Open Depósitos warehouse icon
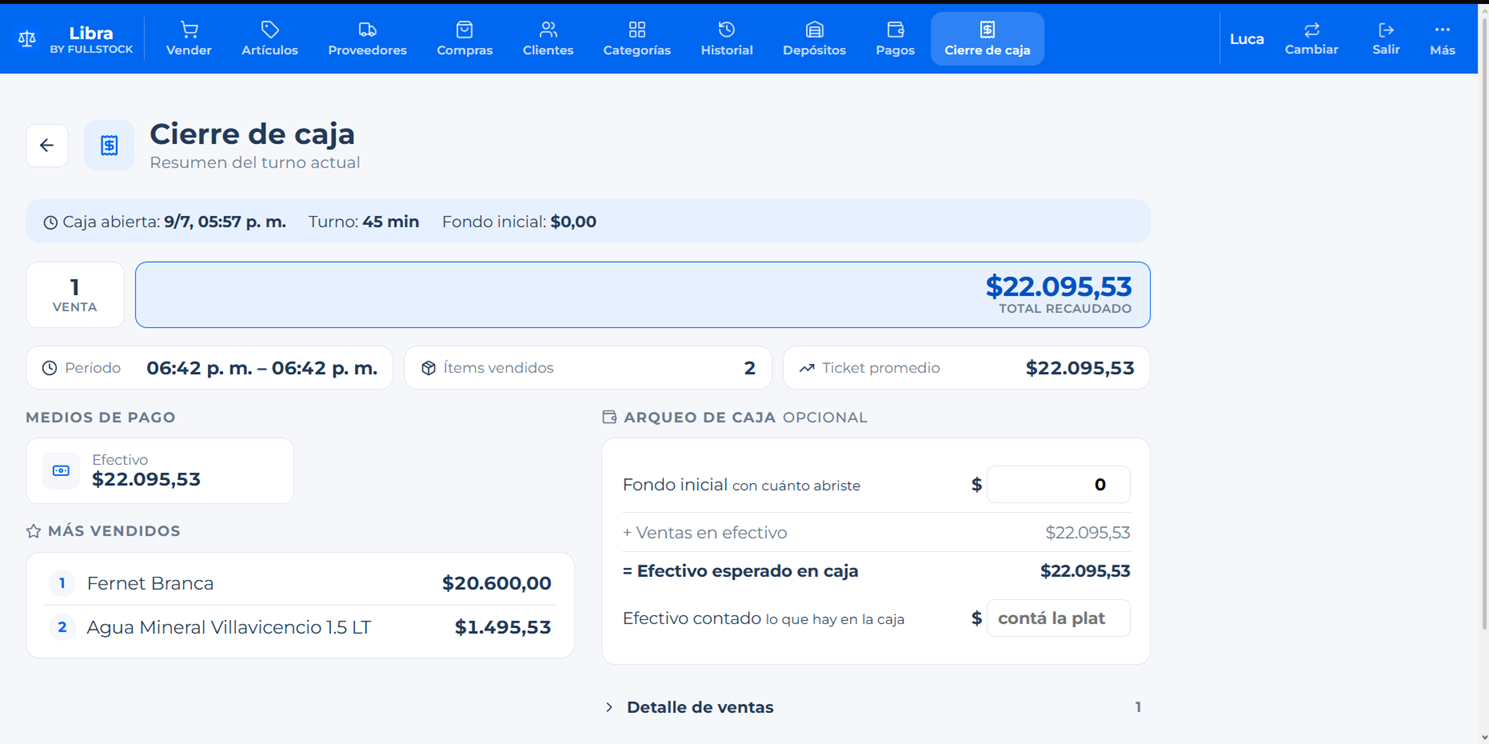 point(814,30)
